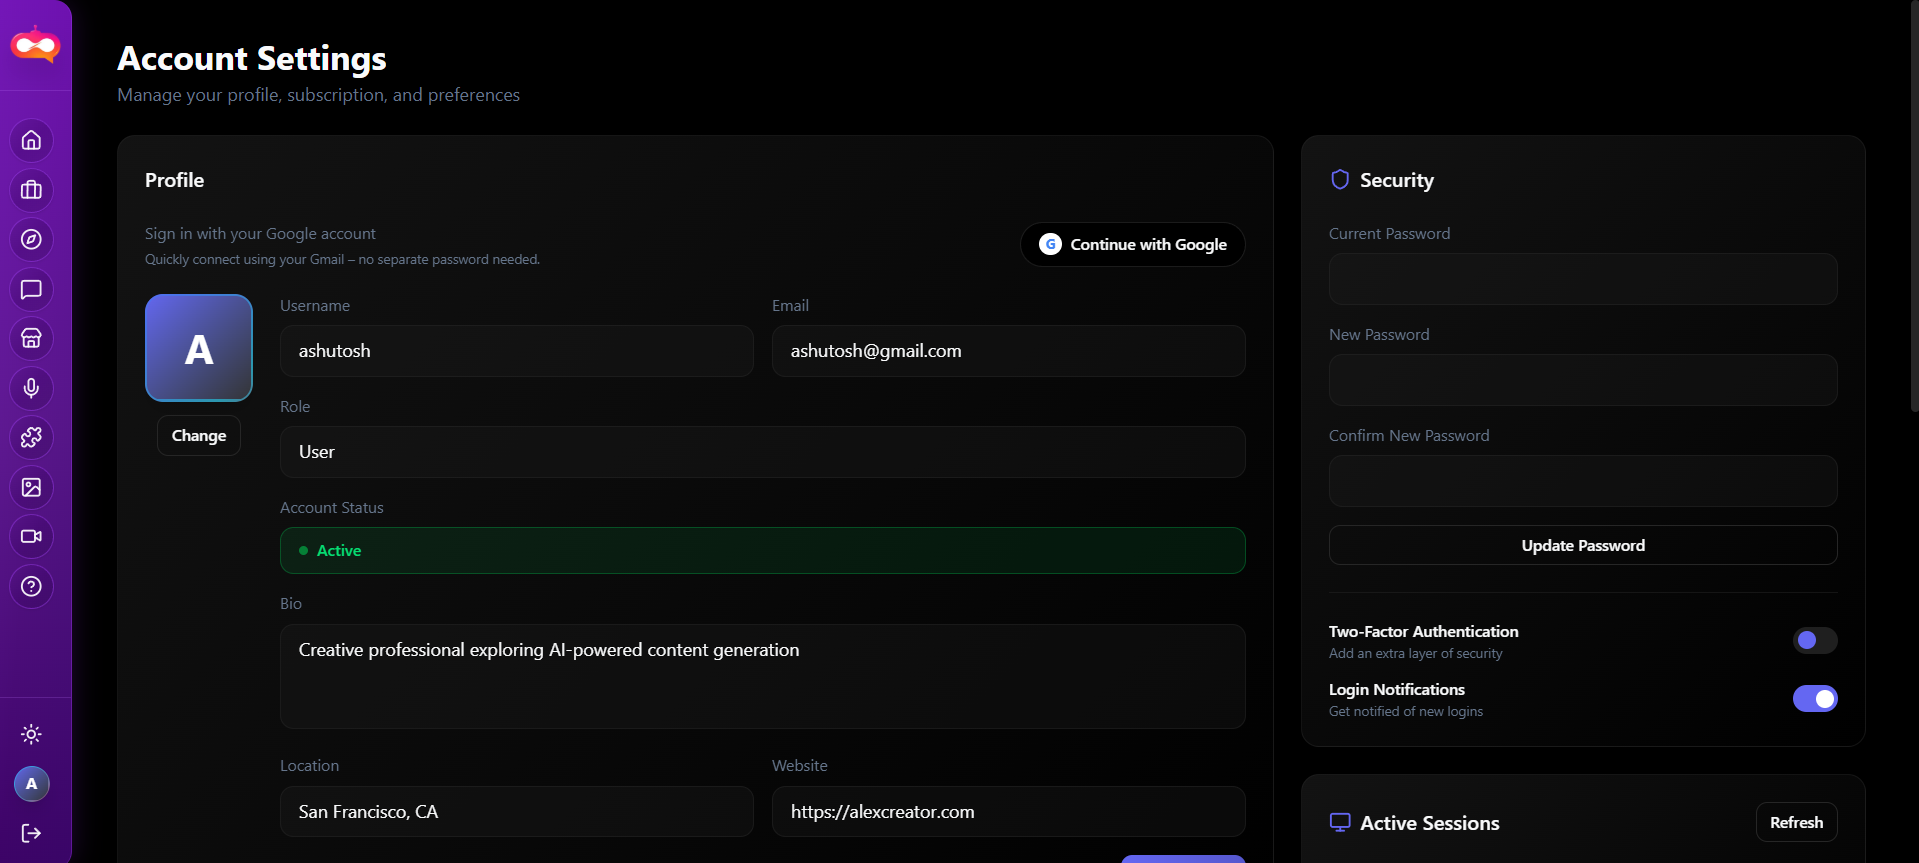Open the store marketplace icon
The image size is (1919, 863).
(32, 339)
